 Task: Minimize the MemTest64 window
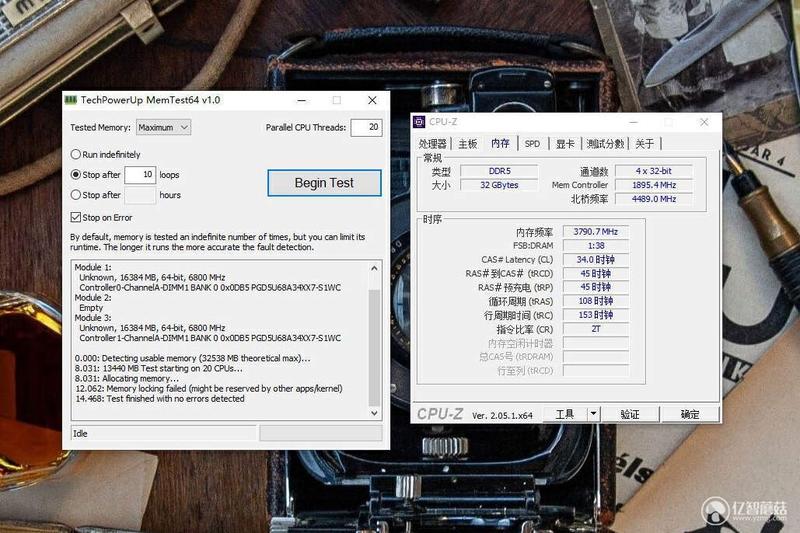[x=302, y=100]
